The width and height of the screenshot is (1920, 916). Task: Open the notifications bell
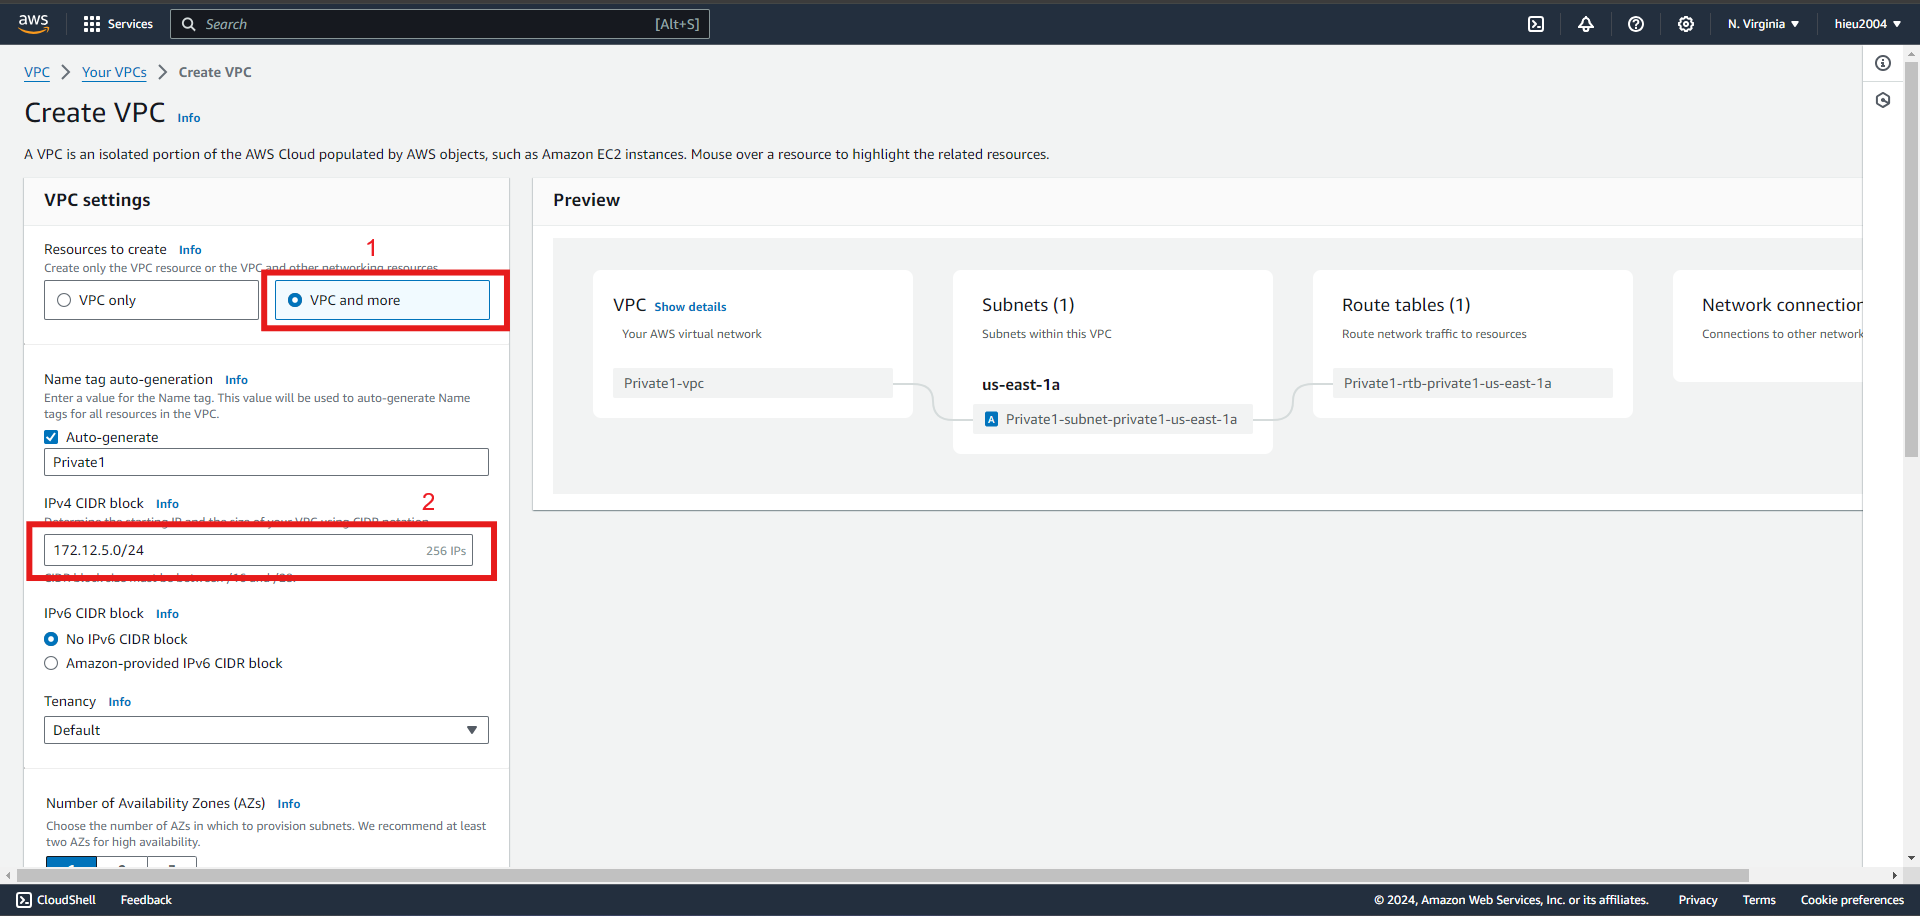(1586, 24)
